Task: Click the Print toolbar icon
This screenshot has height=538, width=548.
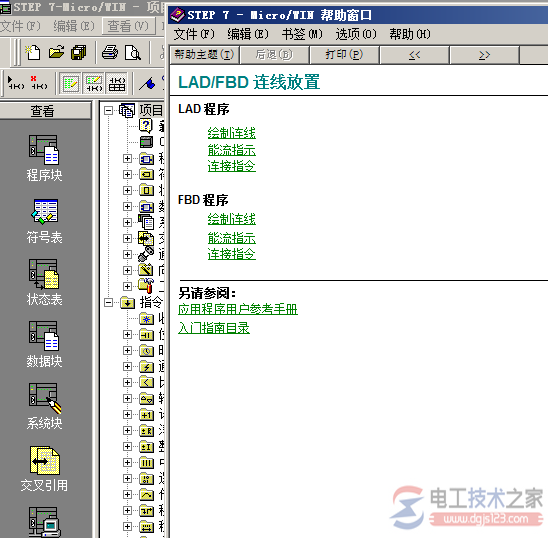Action: tap(110, 53)
